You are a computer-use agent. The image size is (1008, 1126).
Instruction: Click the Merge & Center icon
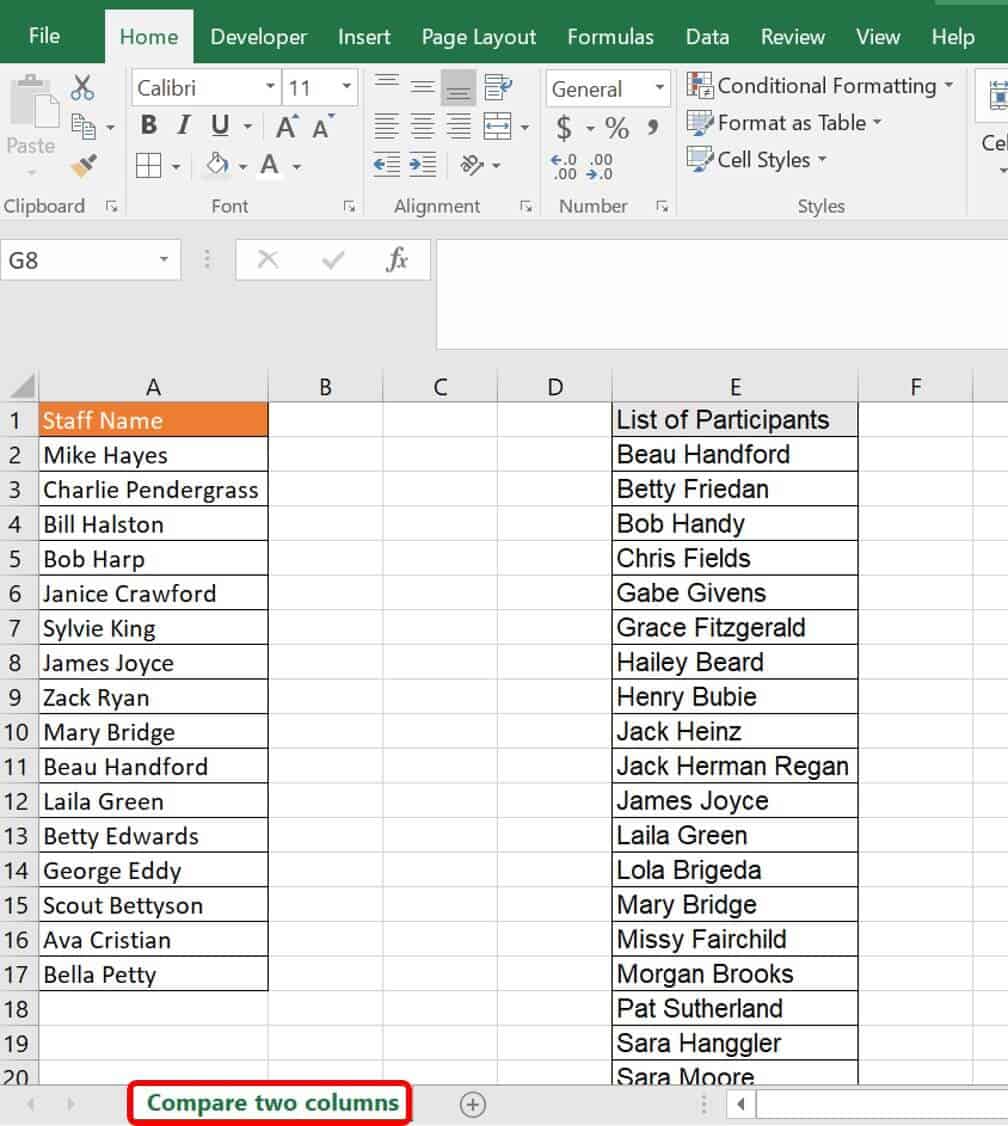coord(497,127)
